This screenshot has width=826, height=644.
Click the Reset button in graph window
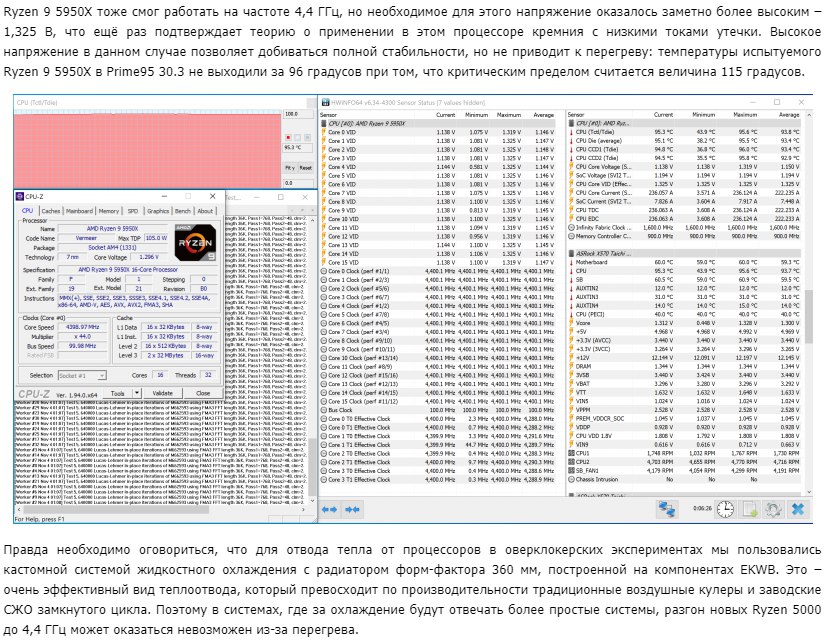pos(306,168)
